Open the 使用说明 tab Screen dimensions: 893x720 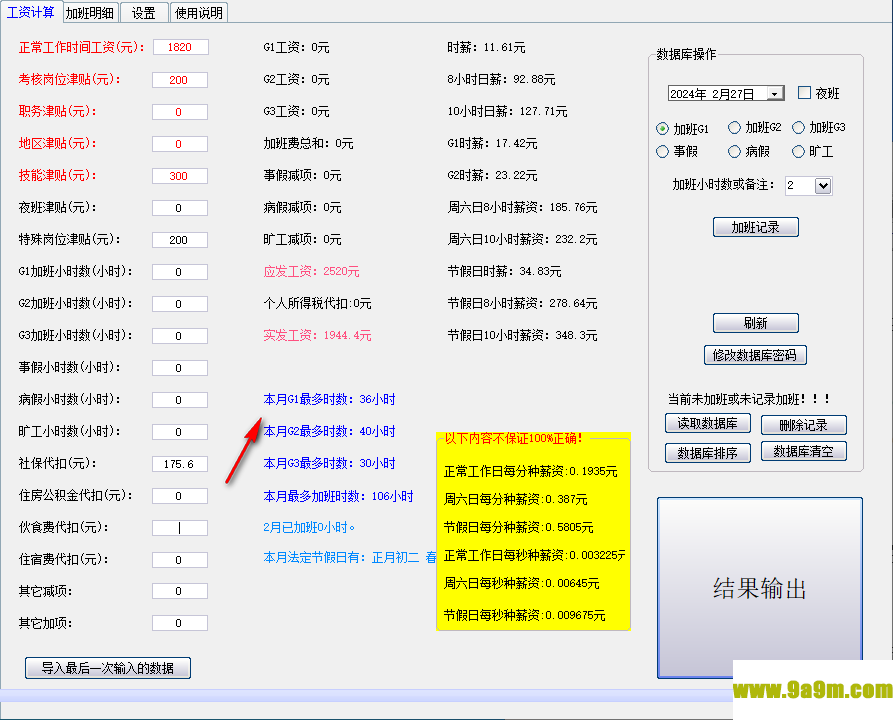click(x=199, y=13)
